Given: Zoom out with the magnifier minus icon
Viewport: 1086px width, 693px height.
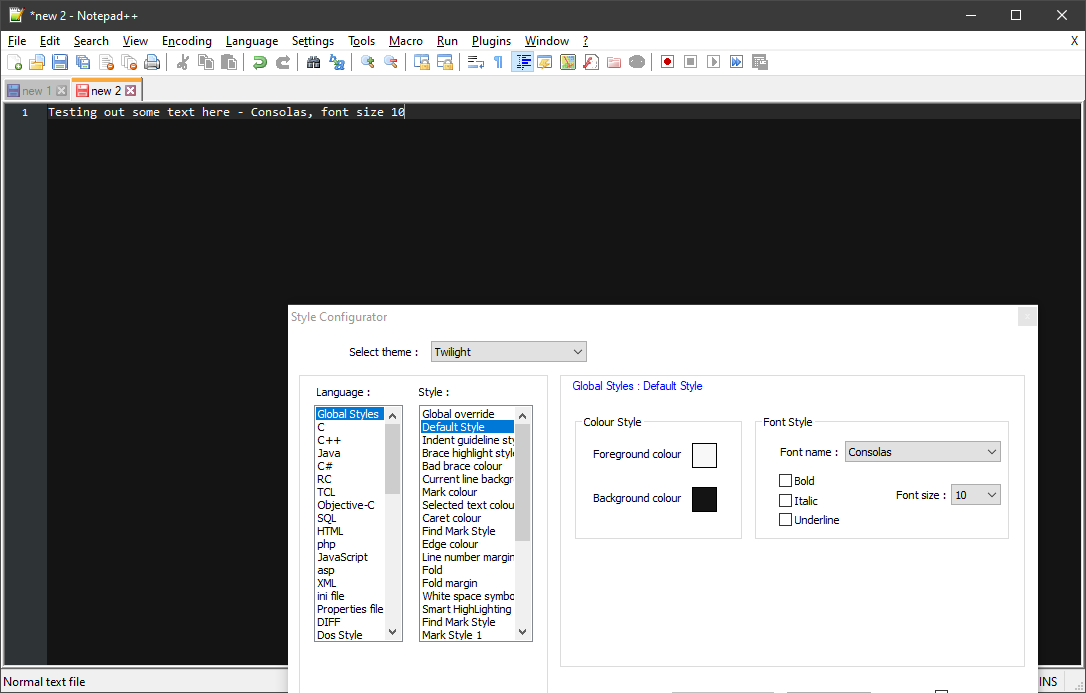Looking at the screenshot, I should pyautogui.click(x=391, y=62).
